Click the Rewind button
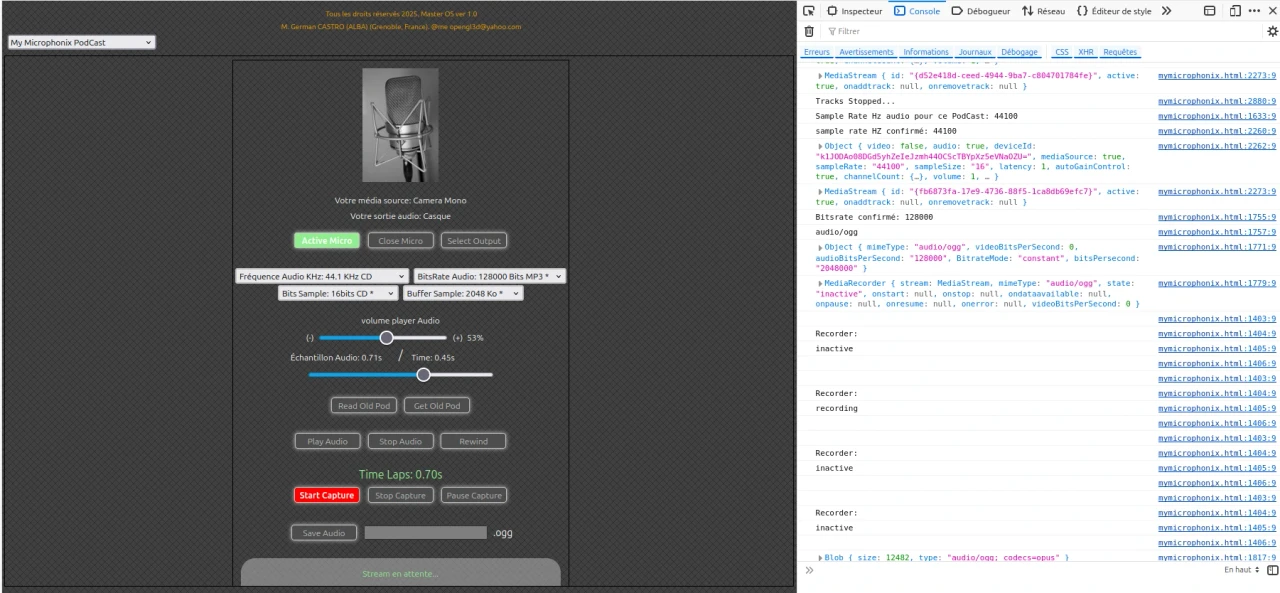Image resolution: width=1280 pixels, height=593 pixels. tap(474, 441)
